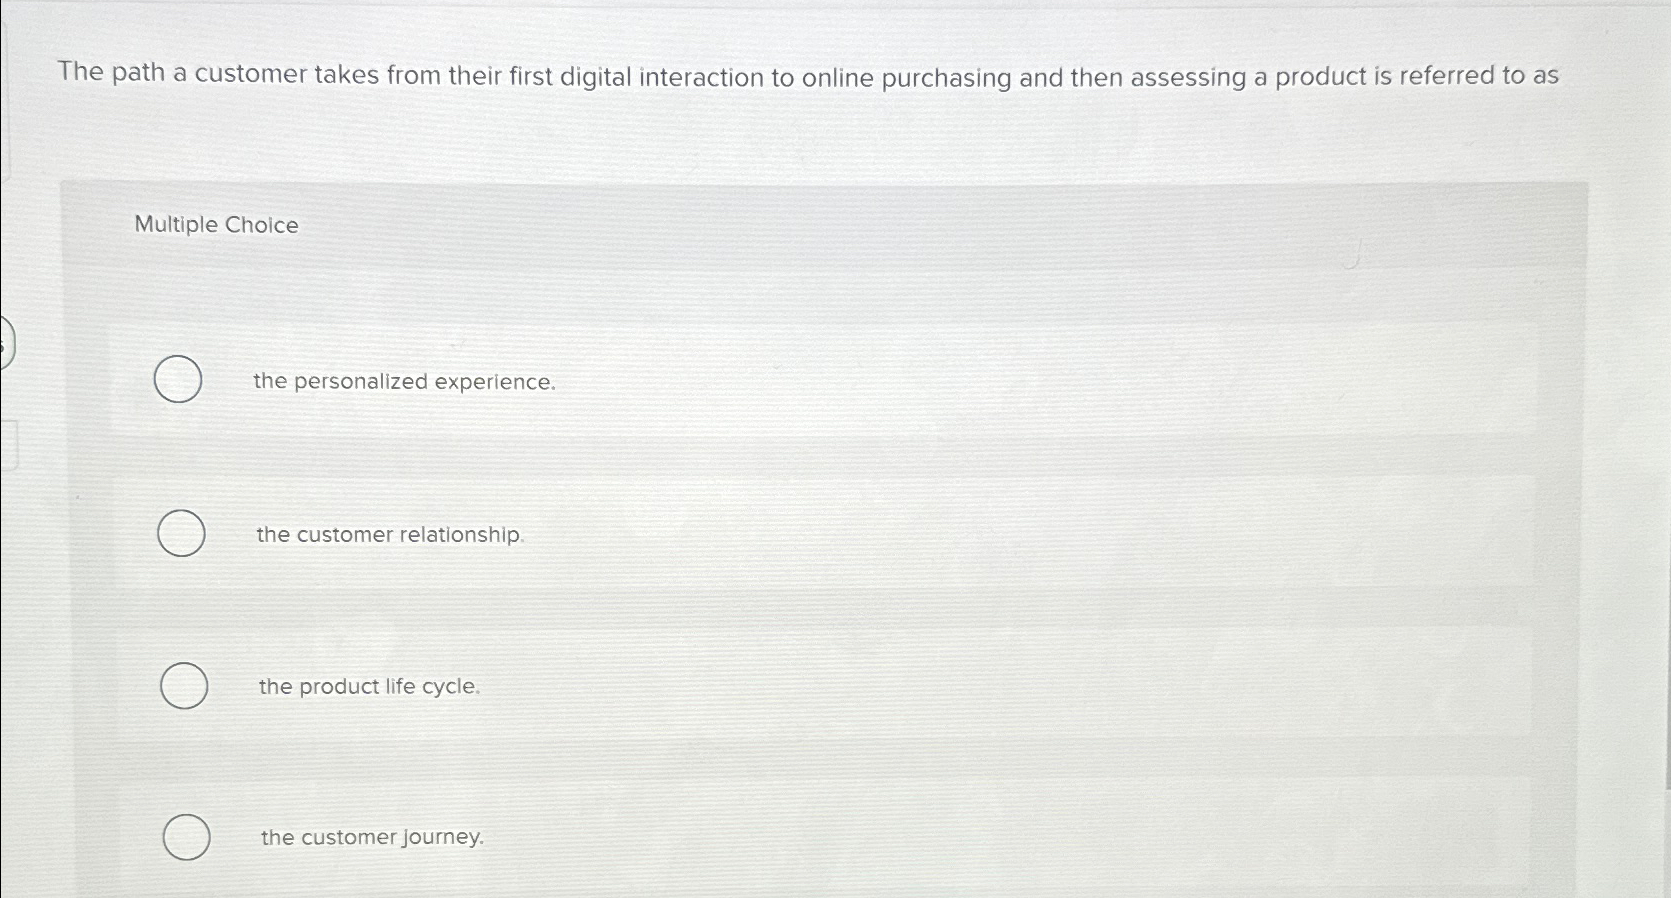Viewport: 1671px width, 898px height.
Task: Click the answer text "the personalized experience."
Action: [x=404, y=382]
